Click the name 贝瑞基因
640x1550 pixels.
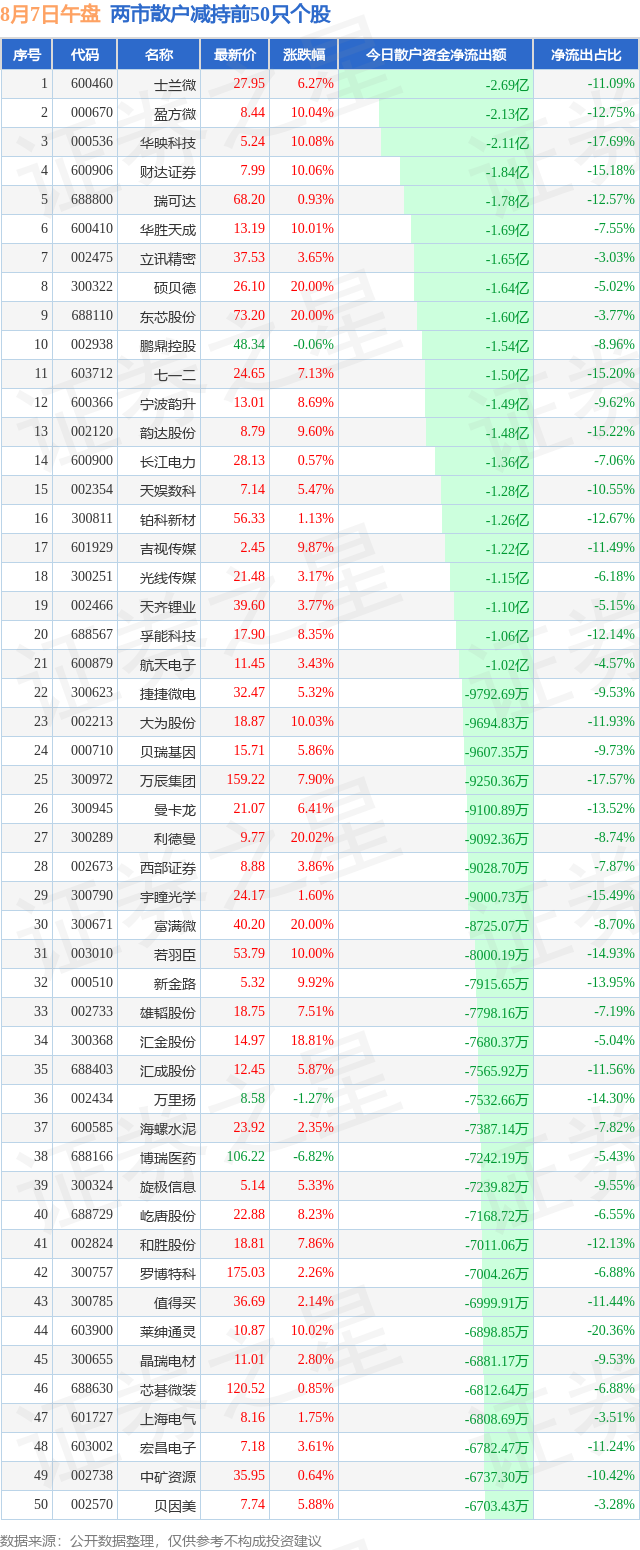pos(168,751)
